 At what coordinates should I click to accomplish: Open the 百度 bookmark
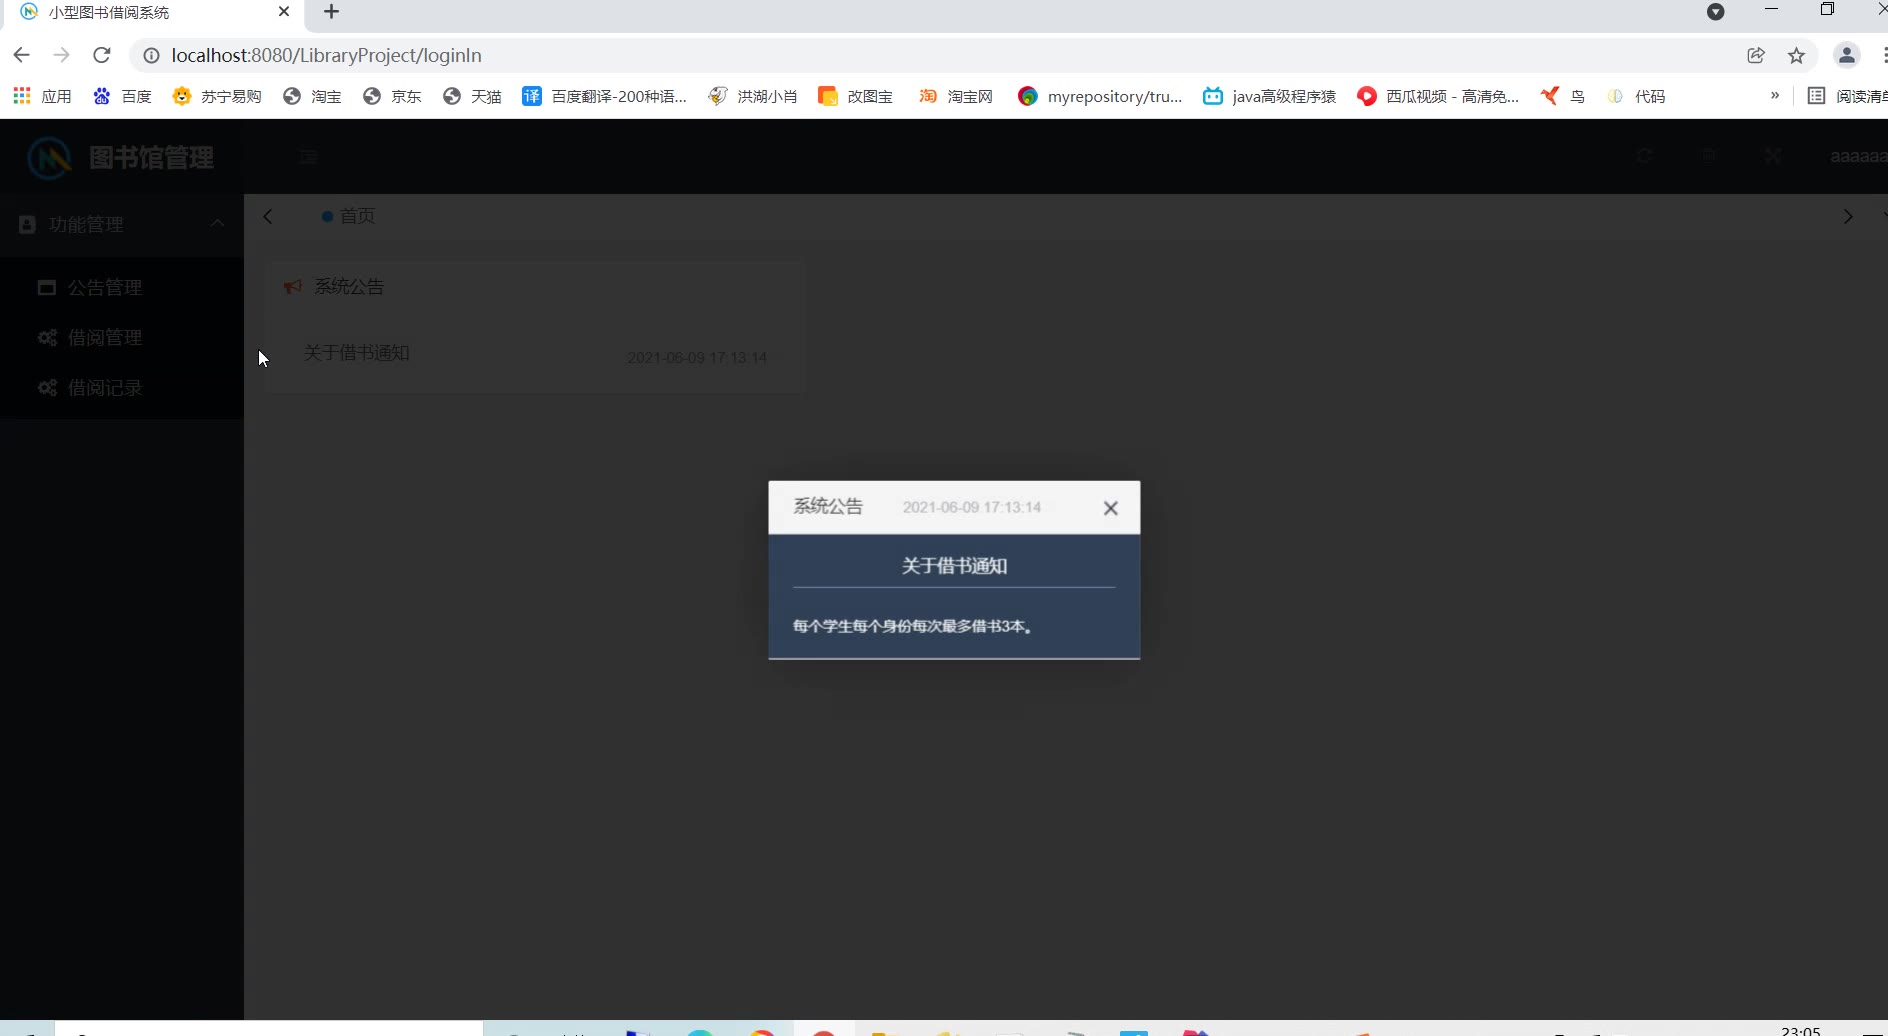pyautogui.click(x=122, y=96)
